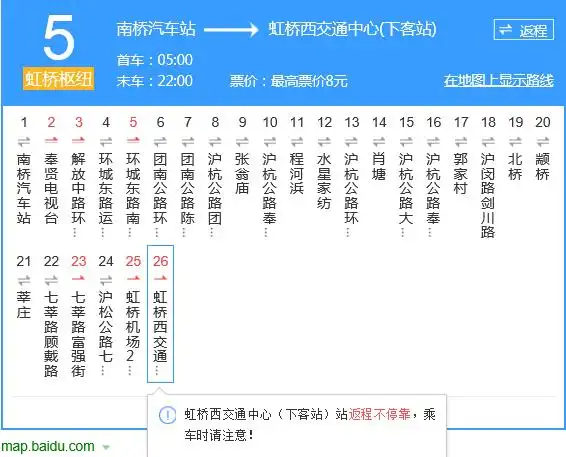Select stop 19 北桥

pyautogui.click(x=515, y=166)
